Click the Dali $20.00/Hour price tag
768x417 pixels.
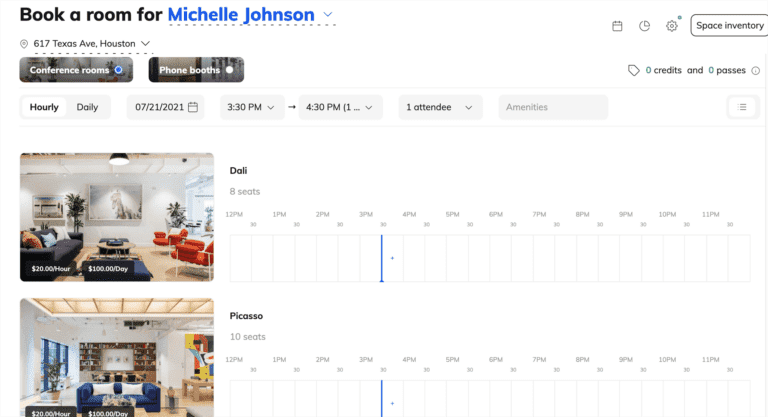click(x=50, y=269)
